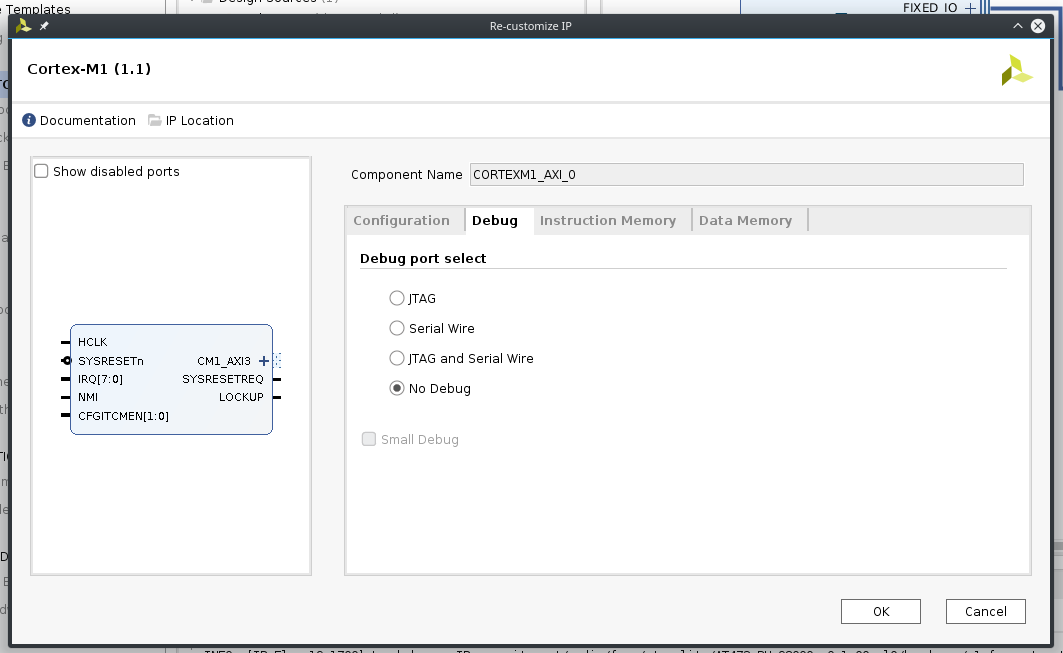Viewport: 1063px width, 653px height.
Task: Click the Vivado logo in title bar
Action: click(x=23, y=26)
